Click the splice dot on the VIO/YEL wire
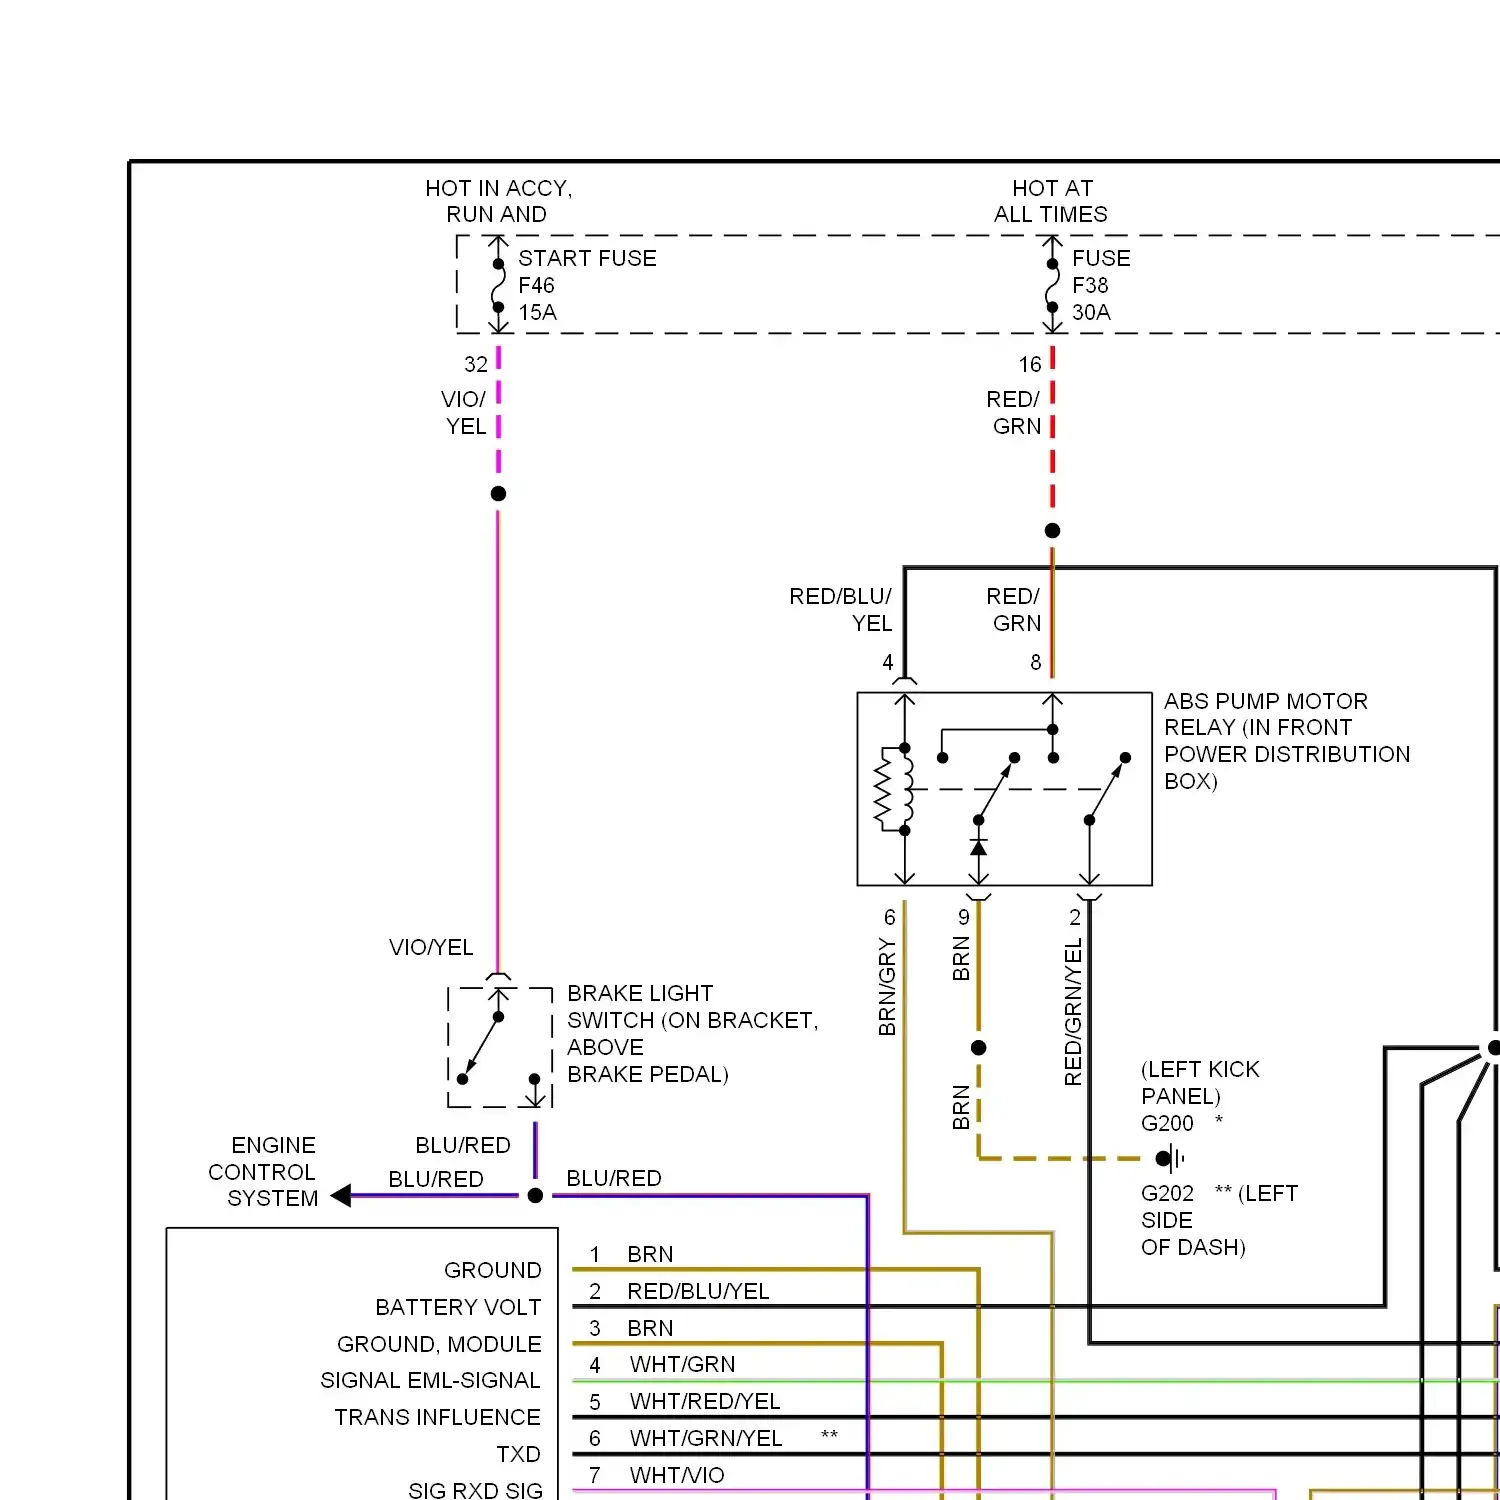This screenshot has width=1500, height=1500. (498, 494)
